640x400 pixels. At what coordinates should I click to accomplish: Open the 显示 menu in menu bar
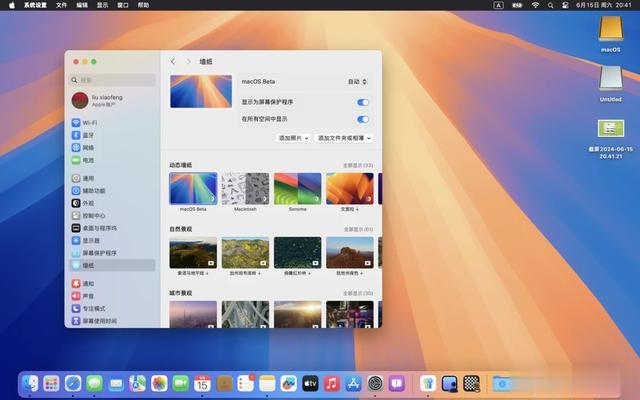(x=102, y=5)
